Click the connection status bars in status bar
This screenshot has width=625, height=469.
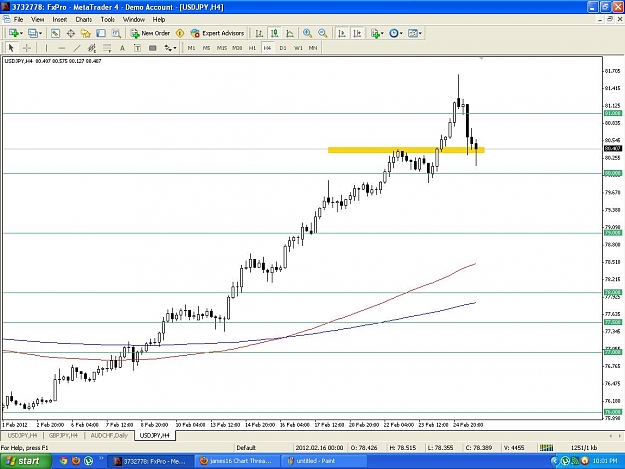tap(546, 447)
